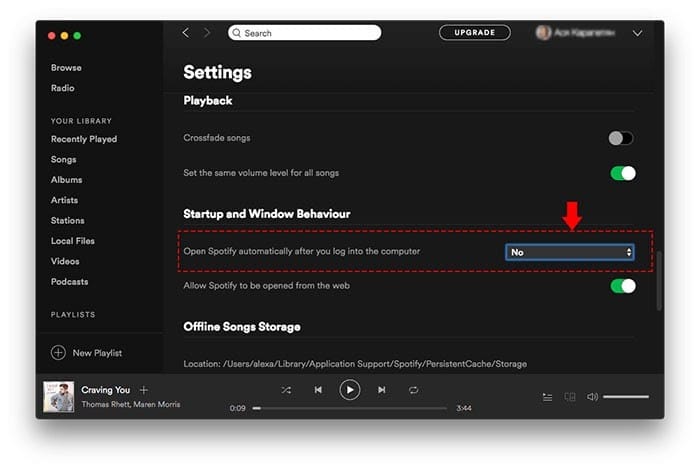Open Artists in library
Viewport: 700px width, 470px height.
(x=64, y=200)
